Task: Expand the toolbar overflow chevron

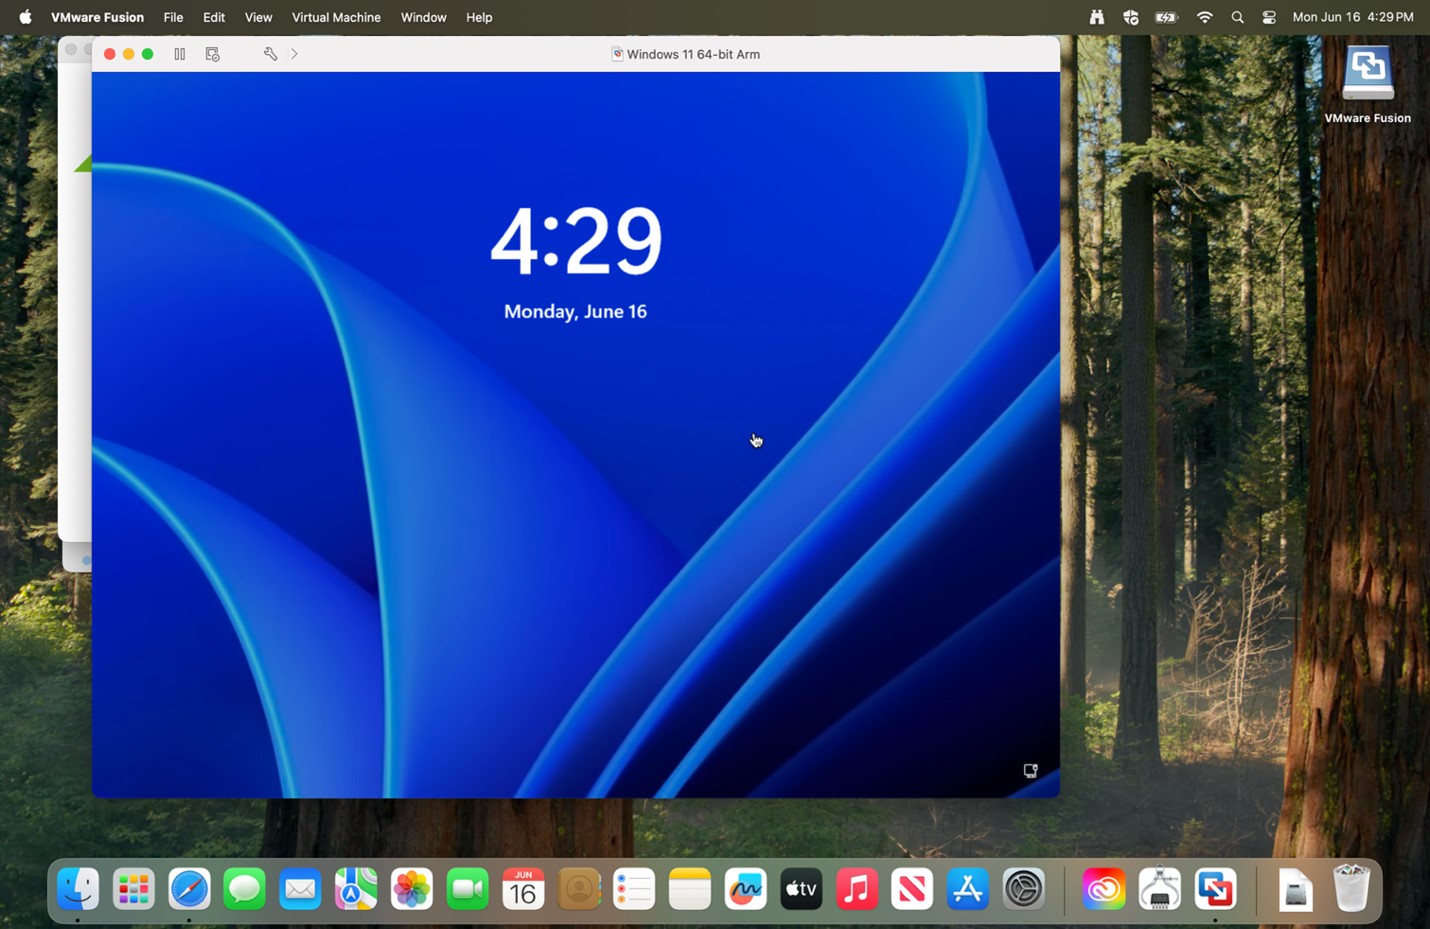Action: (294, 54)
